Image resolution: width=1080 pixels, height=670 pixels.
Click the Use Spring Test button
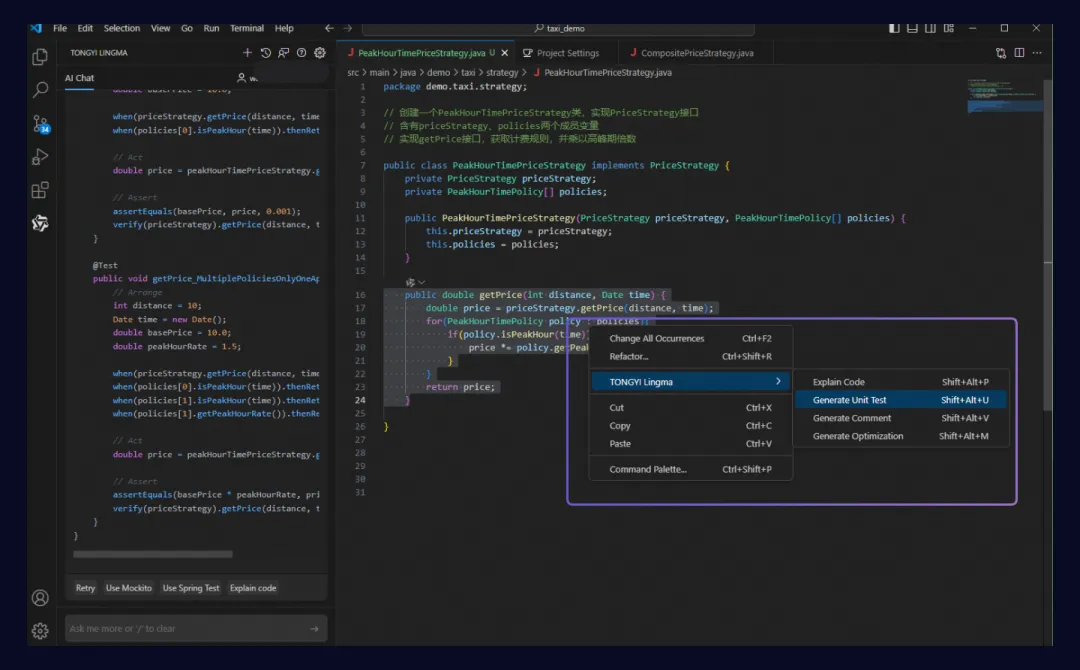point(191,588)
